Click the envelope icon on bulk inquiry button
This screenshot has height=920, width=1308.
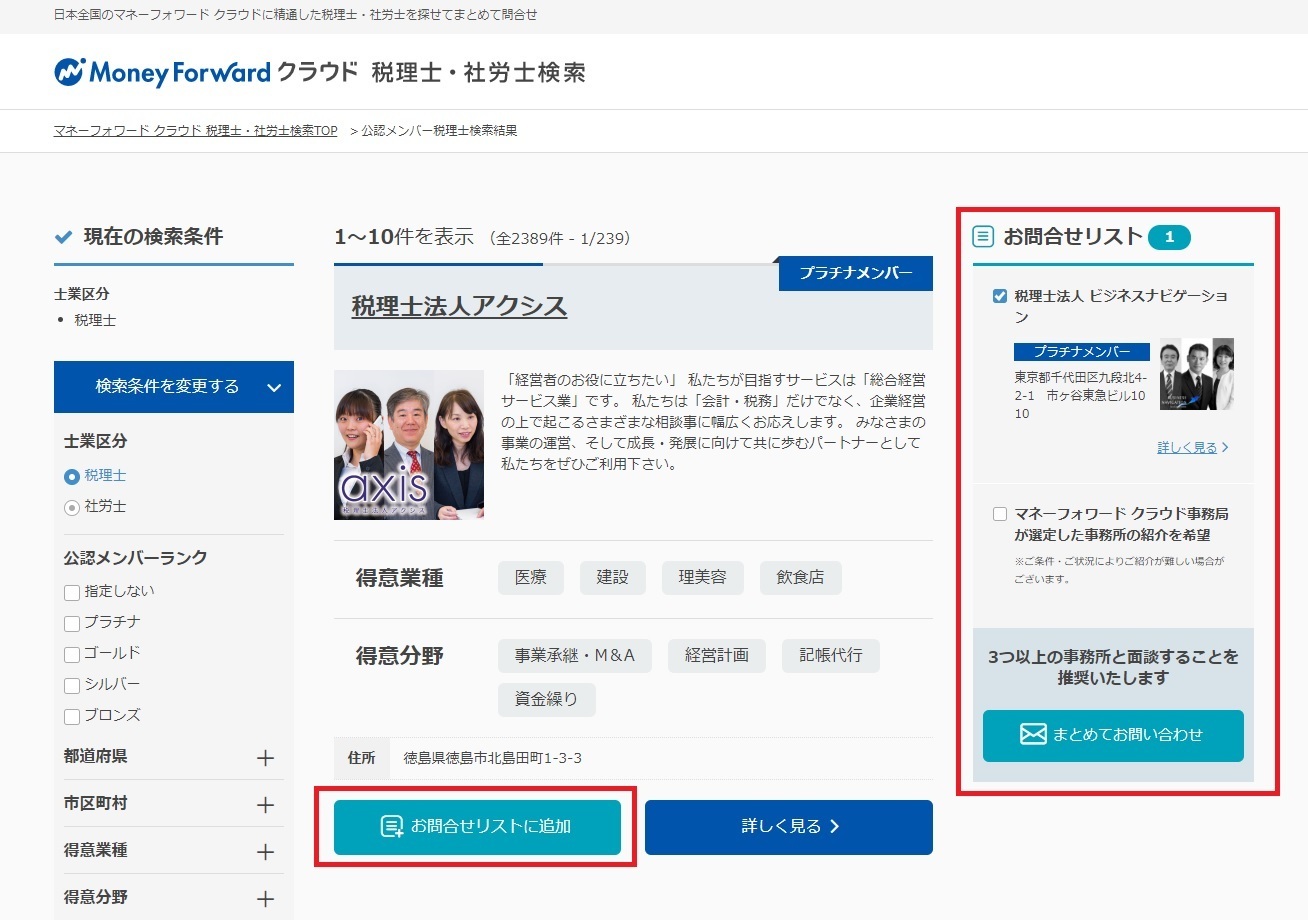pyautogui.click(x=1033, y=735)
